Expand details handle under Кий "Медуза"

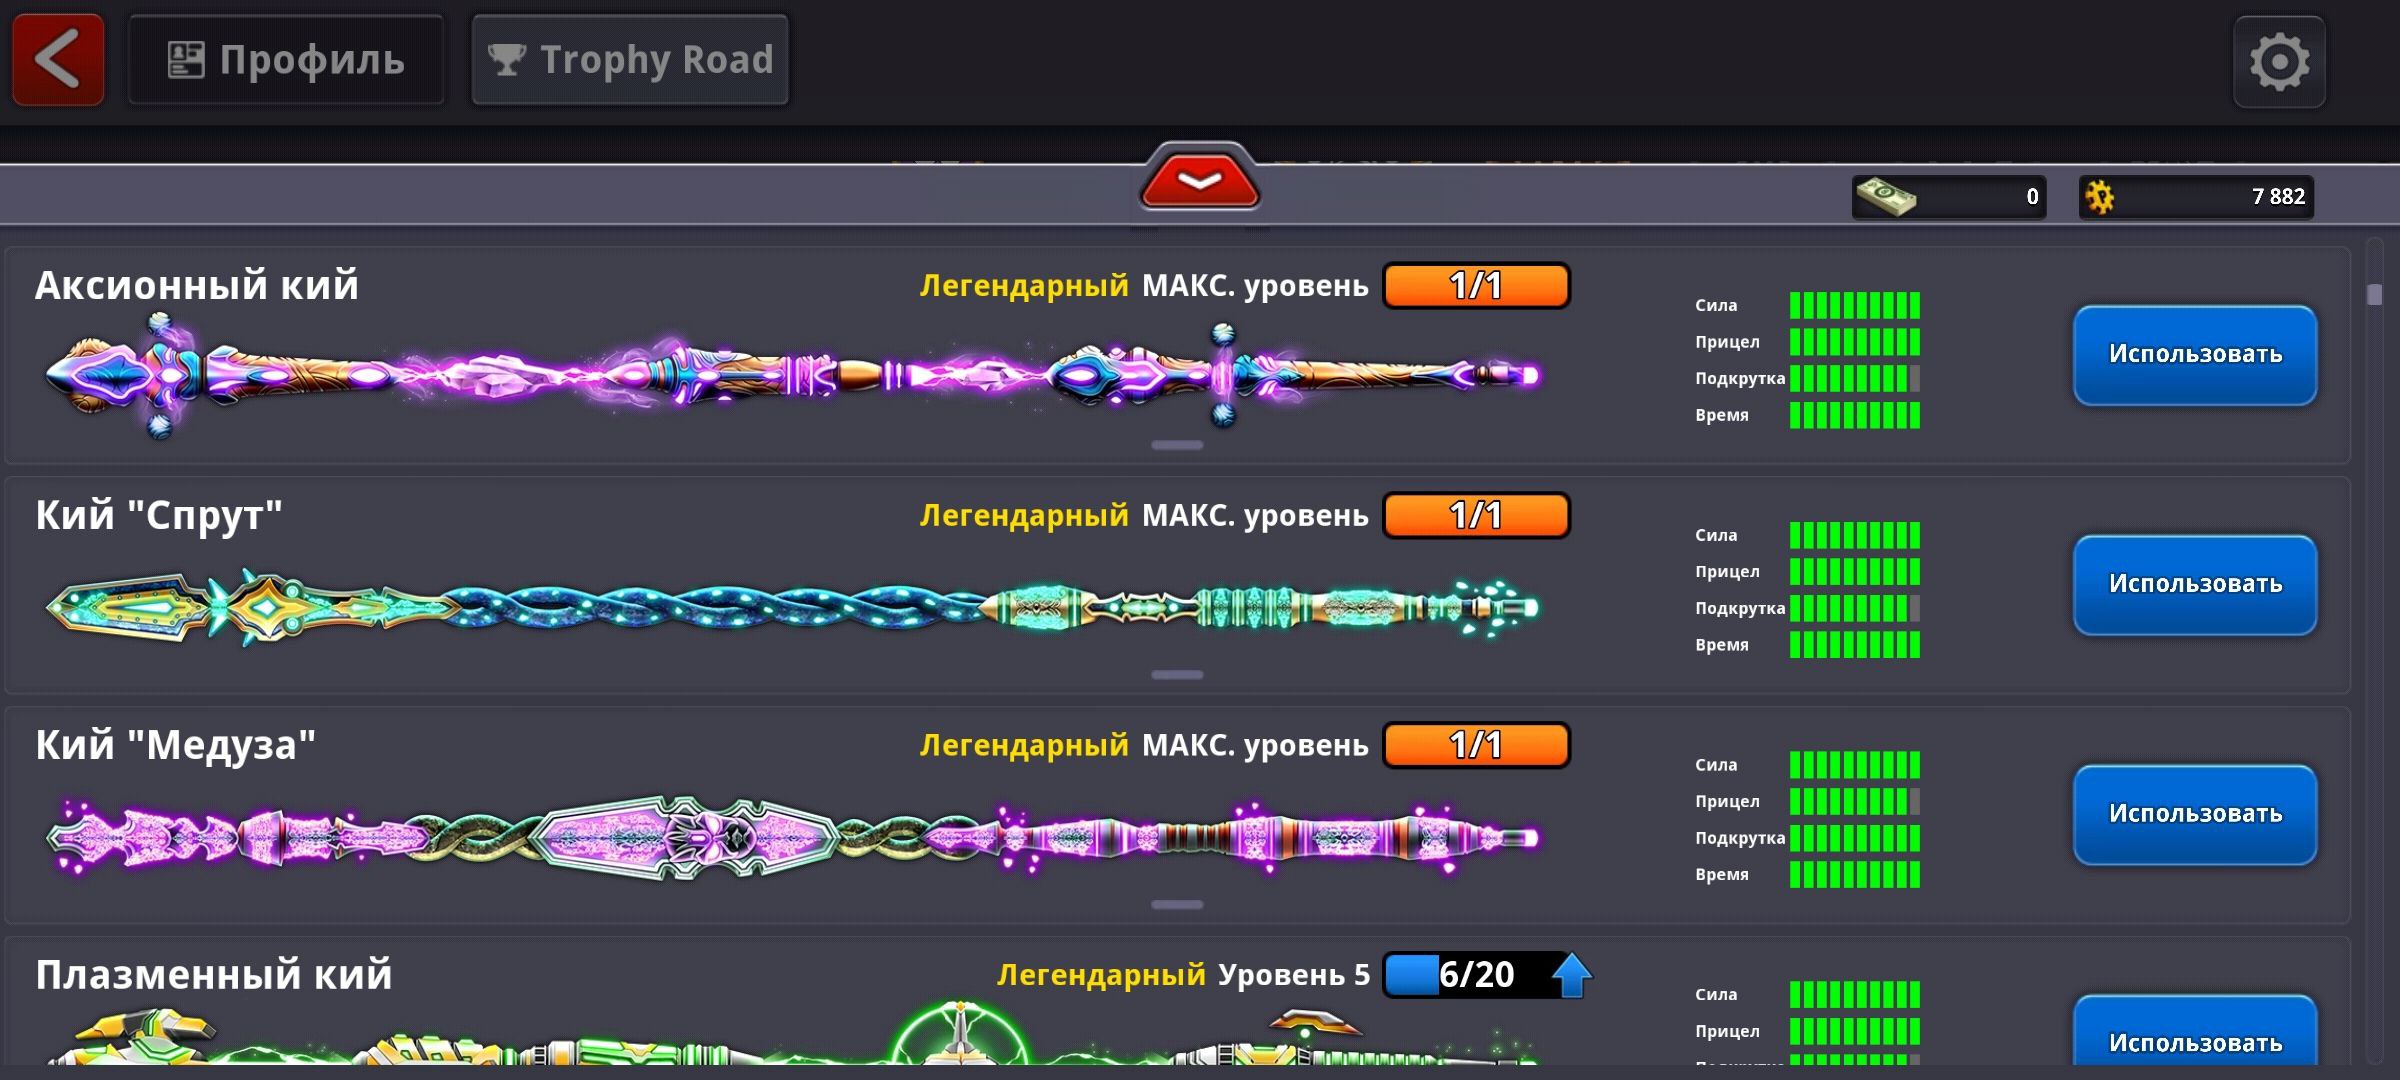point(1177,905)
